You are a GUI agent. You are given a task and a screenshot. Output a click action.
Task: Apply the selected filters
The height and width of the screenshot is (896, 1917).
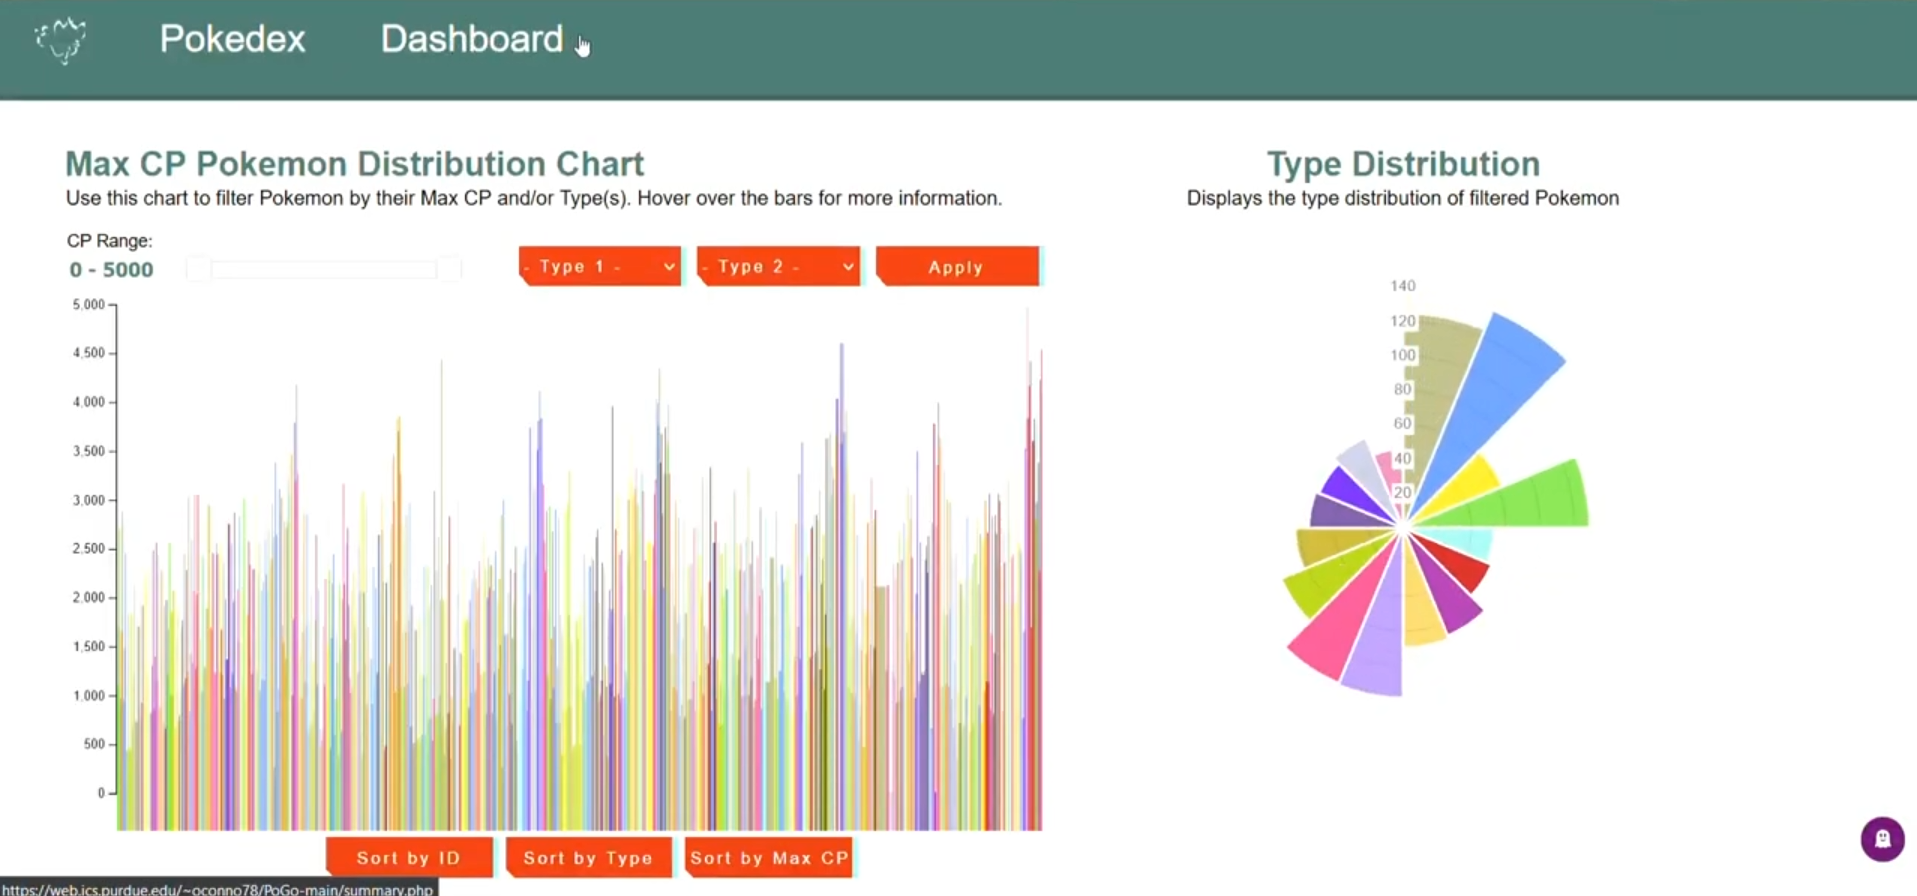click(x=957, y=267)
